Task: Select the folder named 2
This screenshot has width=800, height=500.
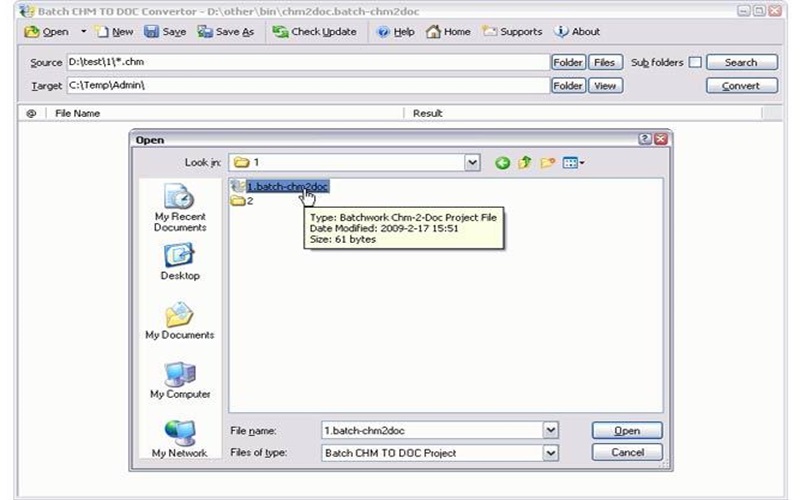Action: click(242, 201)
